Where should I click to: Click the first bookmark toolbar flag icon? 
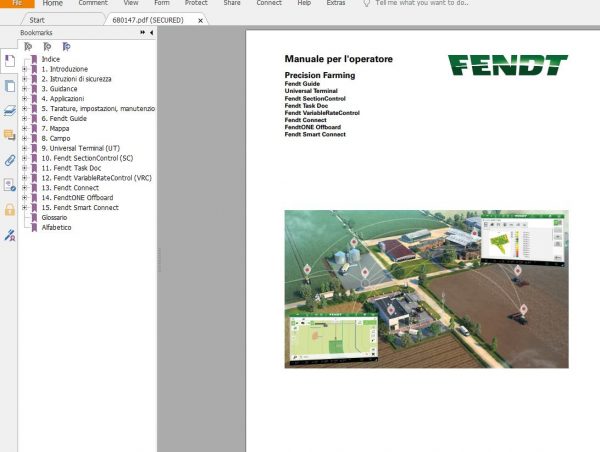coord(28,47)
